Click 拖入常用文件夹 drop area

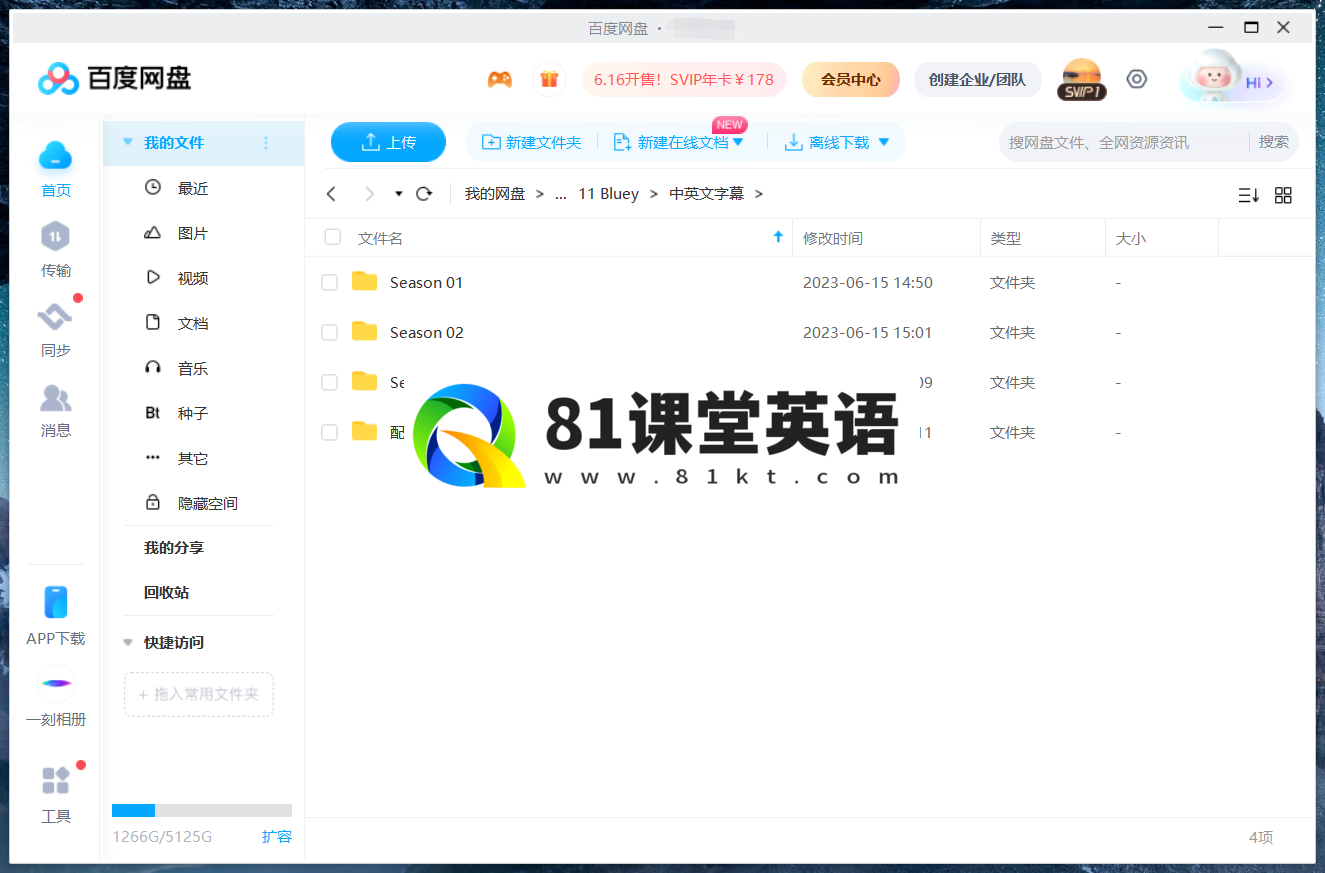199,694
